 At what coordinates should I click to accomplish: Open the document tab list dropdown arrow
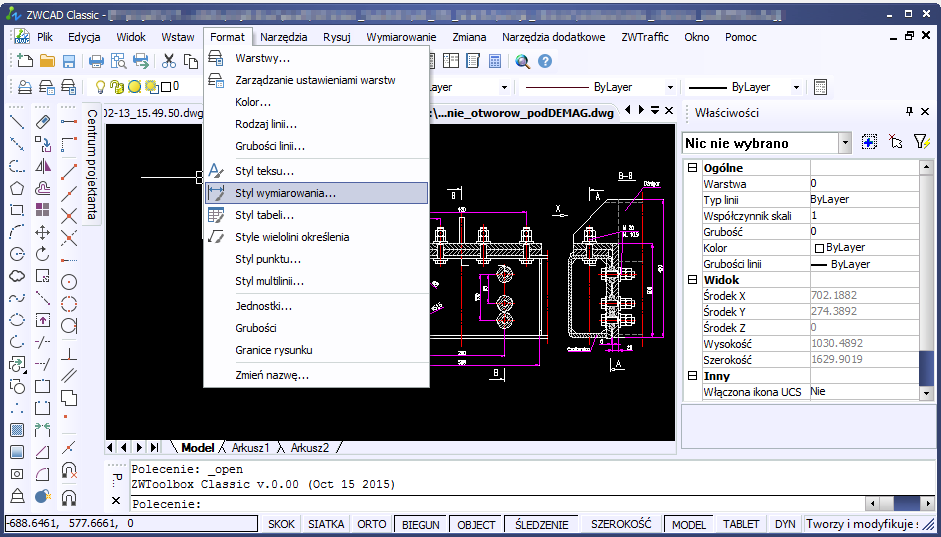point(655,110)
